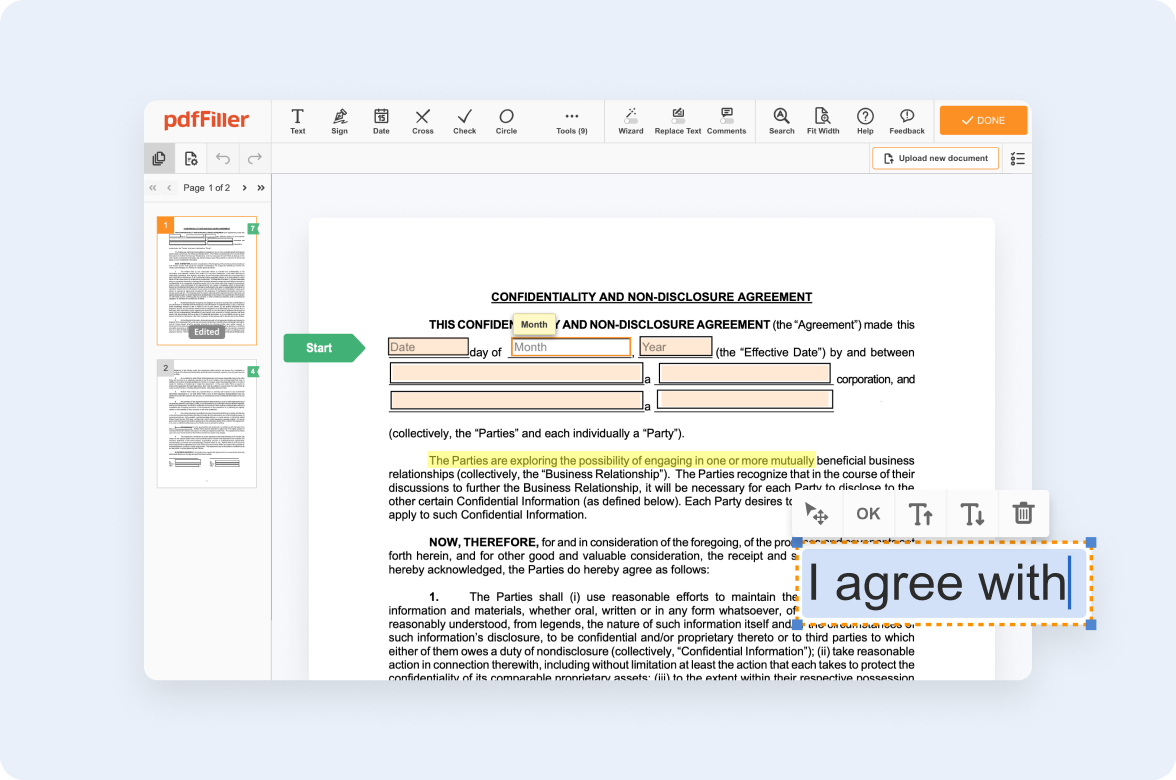
Task: Click the Upload new document button
Action: click(x=935, y=157)
